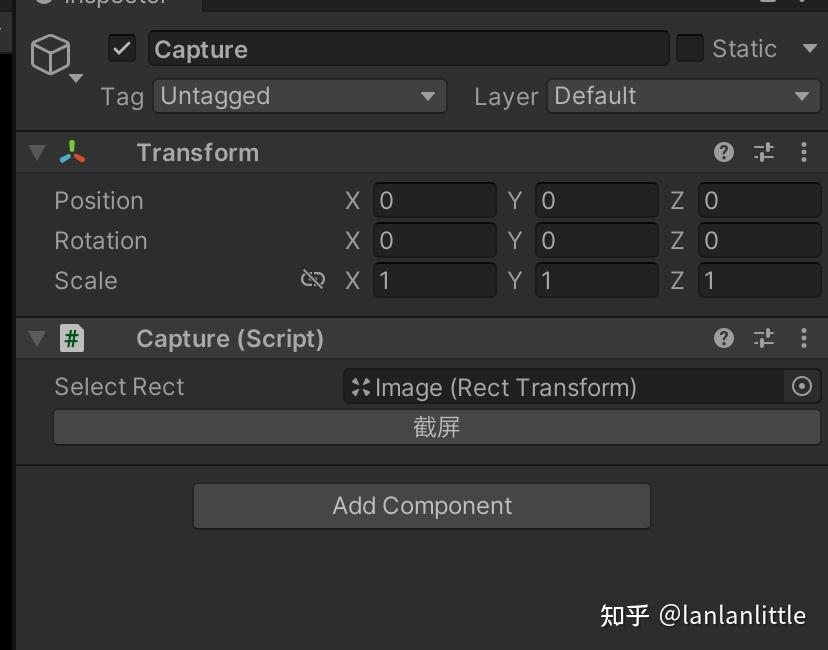Open the Layer dropdown showing Default

pos(684,96)
